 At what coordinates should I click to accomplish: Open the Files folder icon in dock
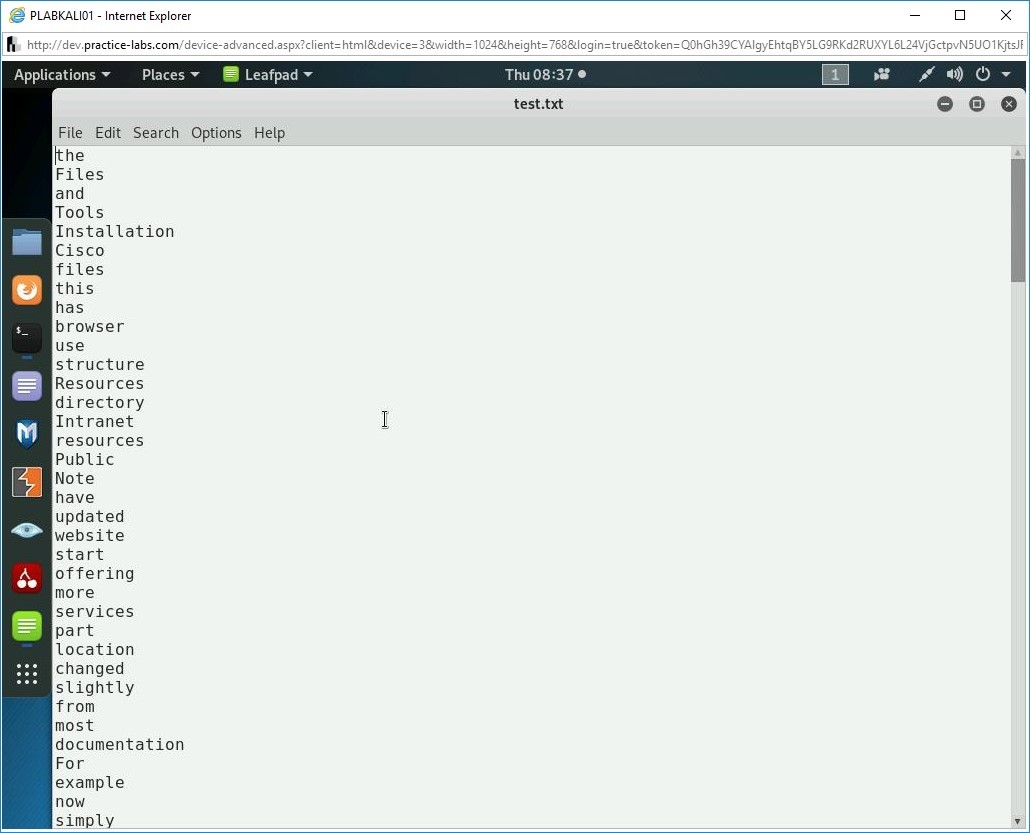27,242
